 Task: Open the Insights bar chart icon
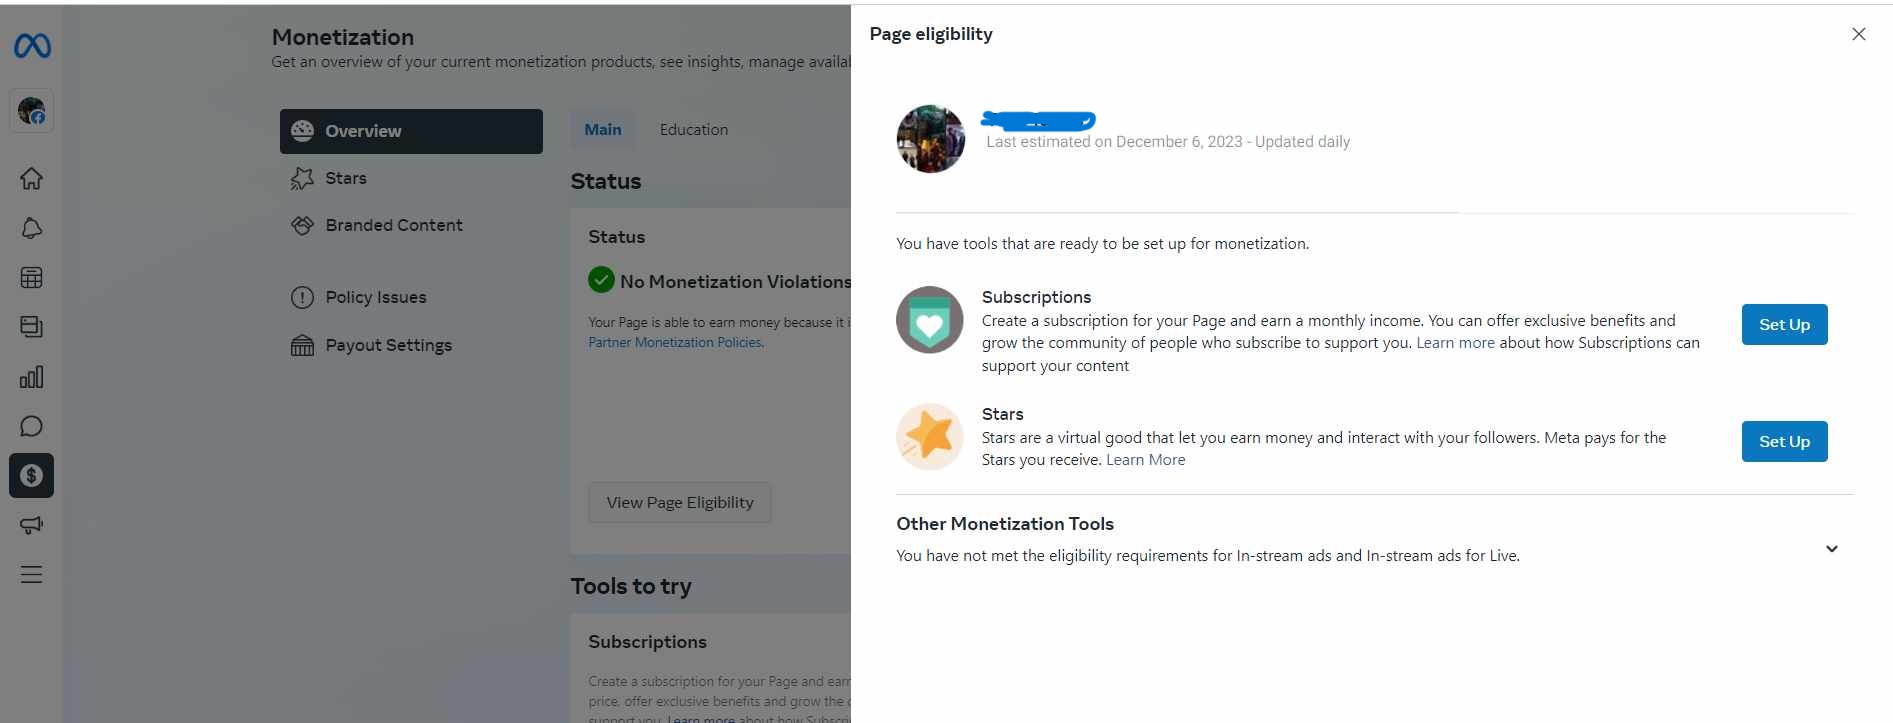32,377
